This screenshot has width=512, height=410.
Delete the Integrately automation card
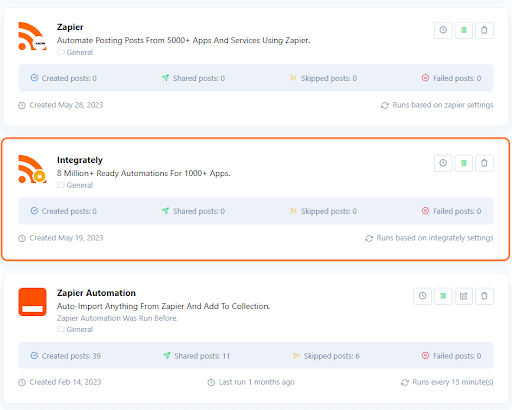[484, 163]
